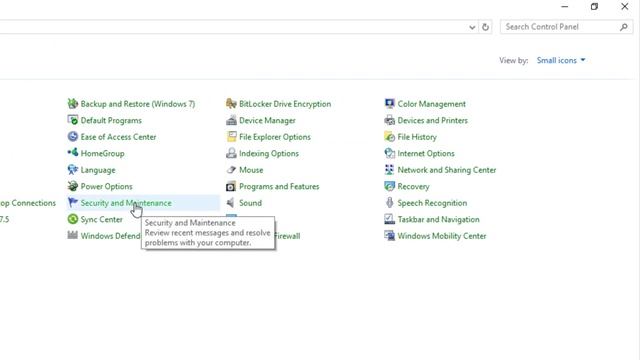Open Windows Mobility Center link
640x360 pixels.
pyautogui.click(x=442, y=236)
